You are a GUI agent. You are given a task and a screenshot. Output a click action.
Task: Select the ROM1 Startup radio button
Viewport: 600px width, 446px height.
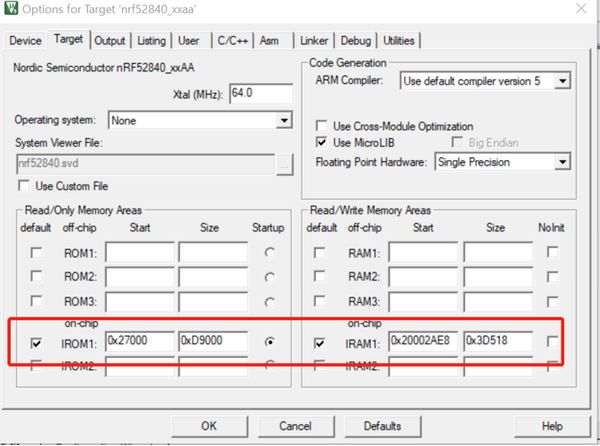(270, 253)
